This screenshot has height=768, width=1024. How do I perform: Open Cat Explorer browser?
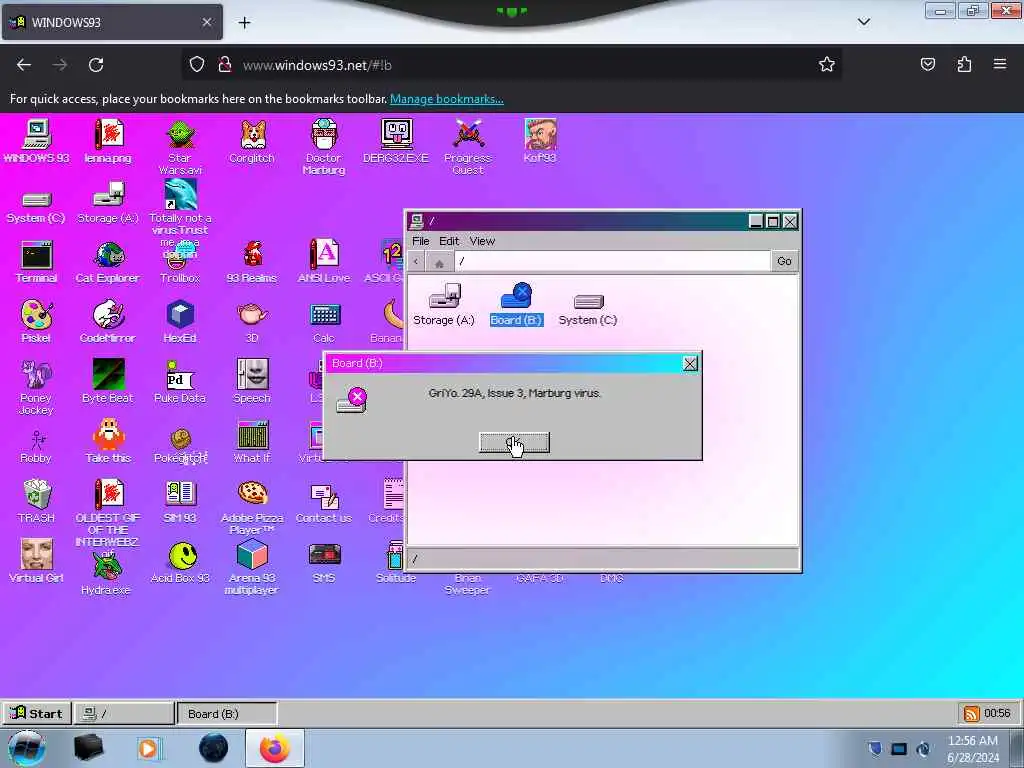(108, 262)
